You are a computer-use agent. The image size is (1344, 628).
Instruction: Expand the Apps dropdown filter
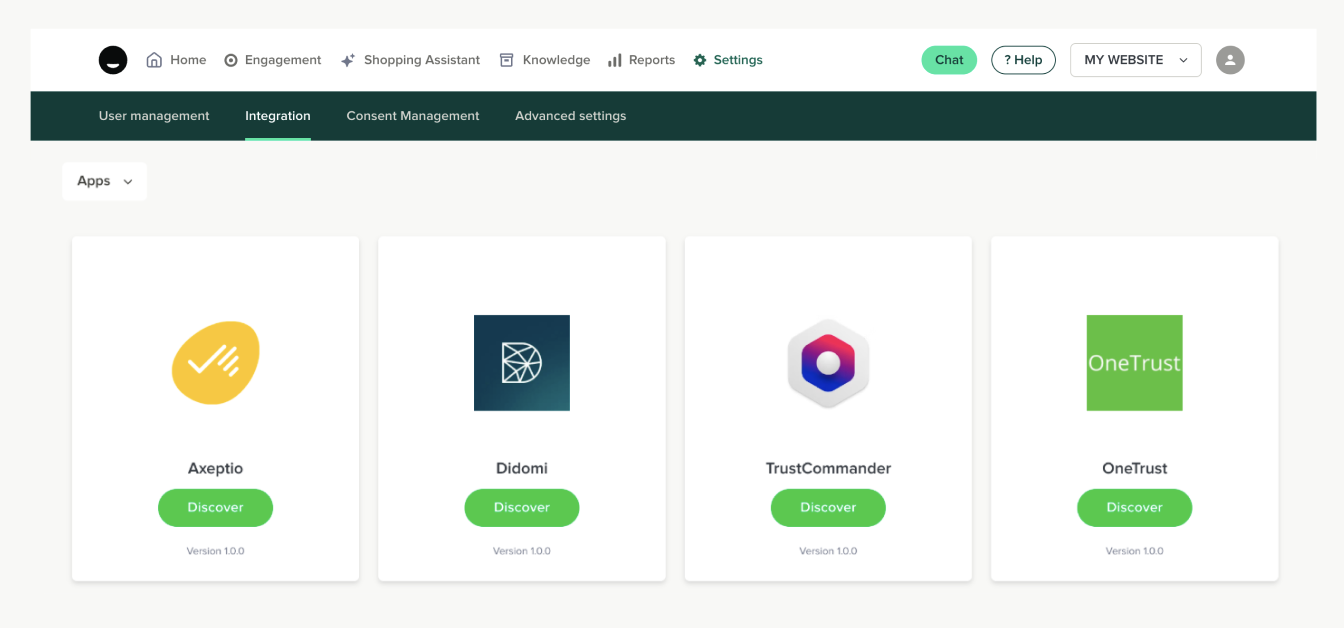pyautogui.click(x=105, y=181)
